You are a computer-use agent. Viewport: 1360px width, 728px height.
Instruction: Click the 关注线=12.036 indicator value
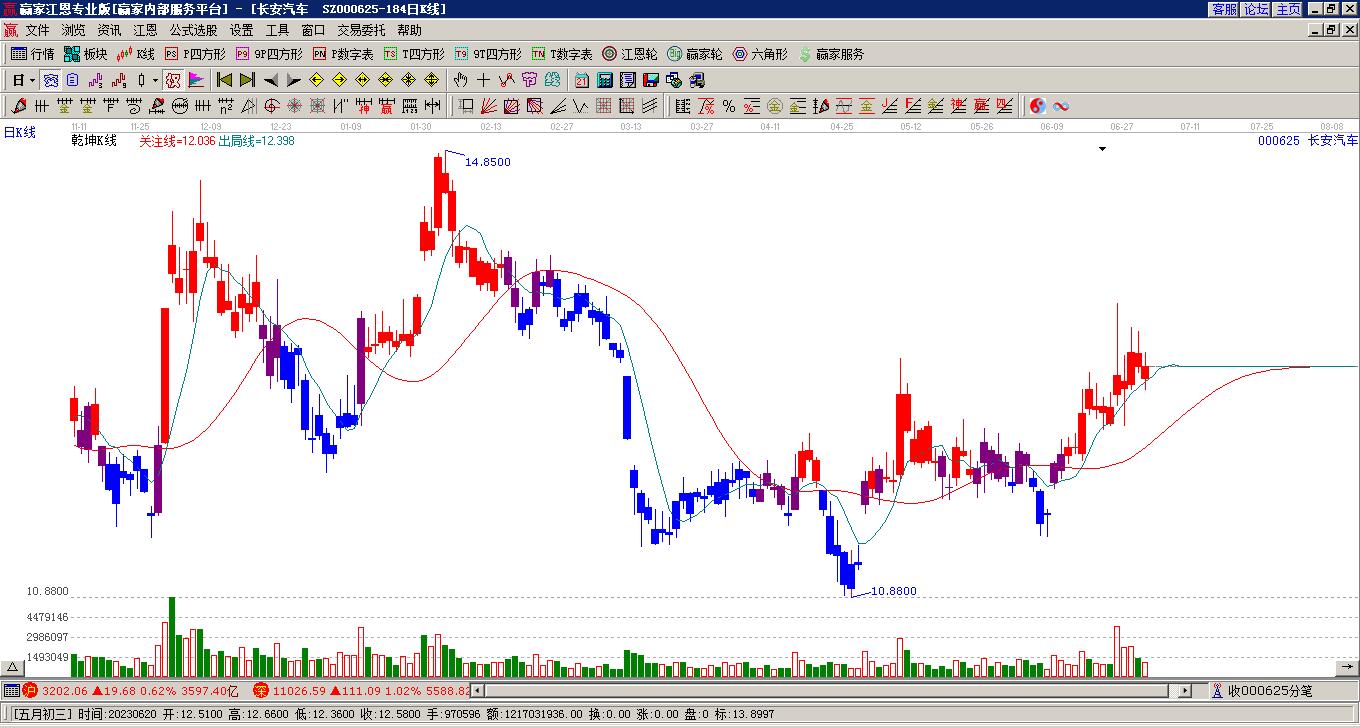(177, 141)
